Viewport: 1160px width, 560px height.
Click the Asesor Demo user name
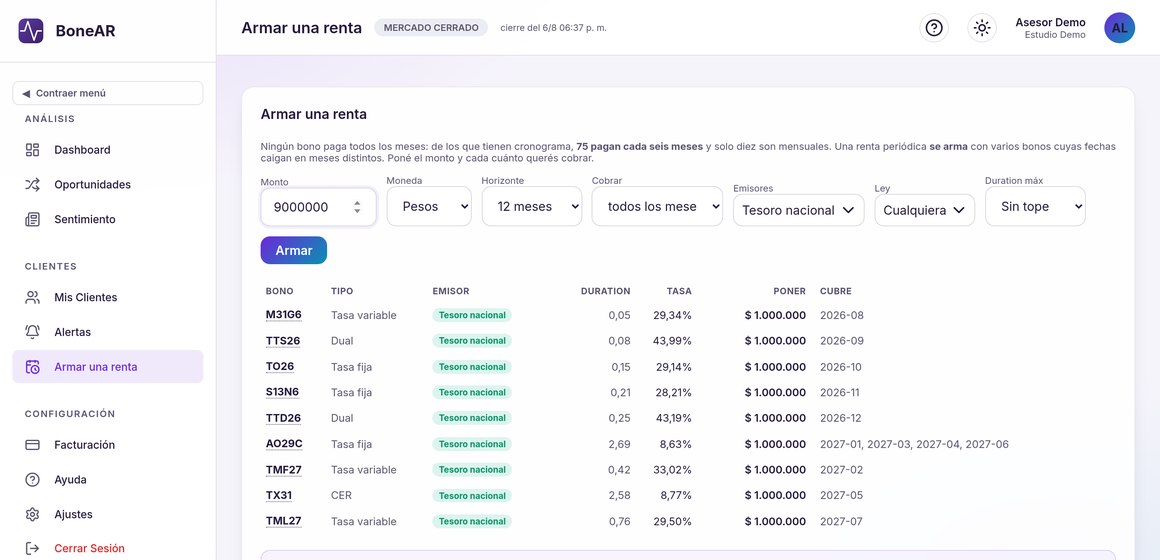[1051, 22]
